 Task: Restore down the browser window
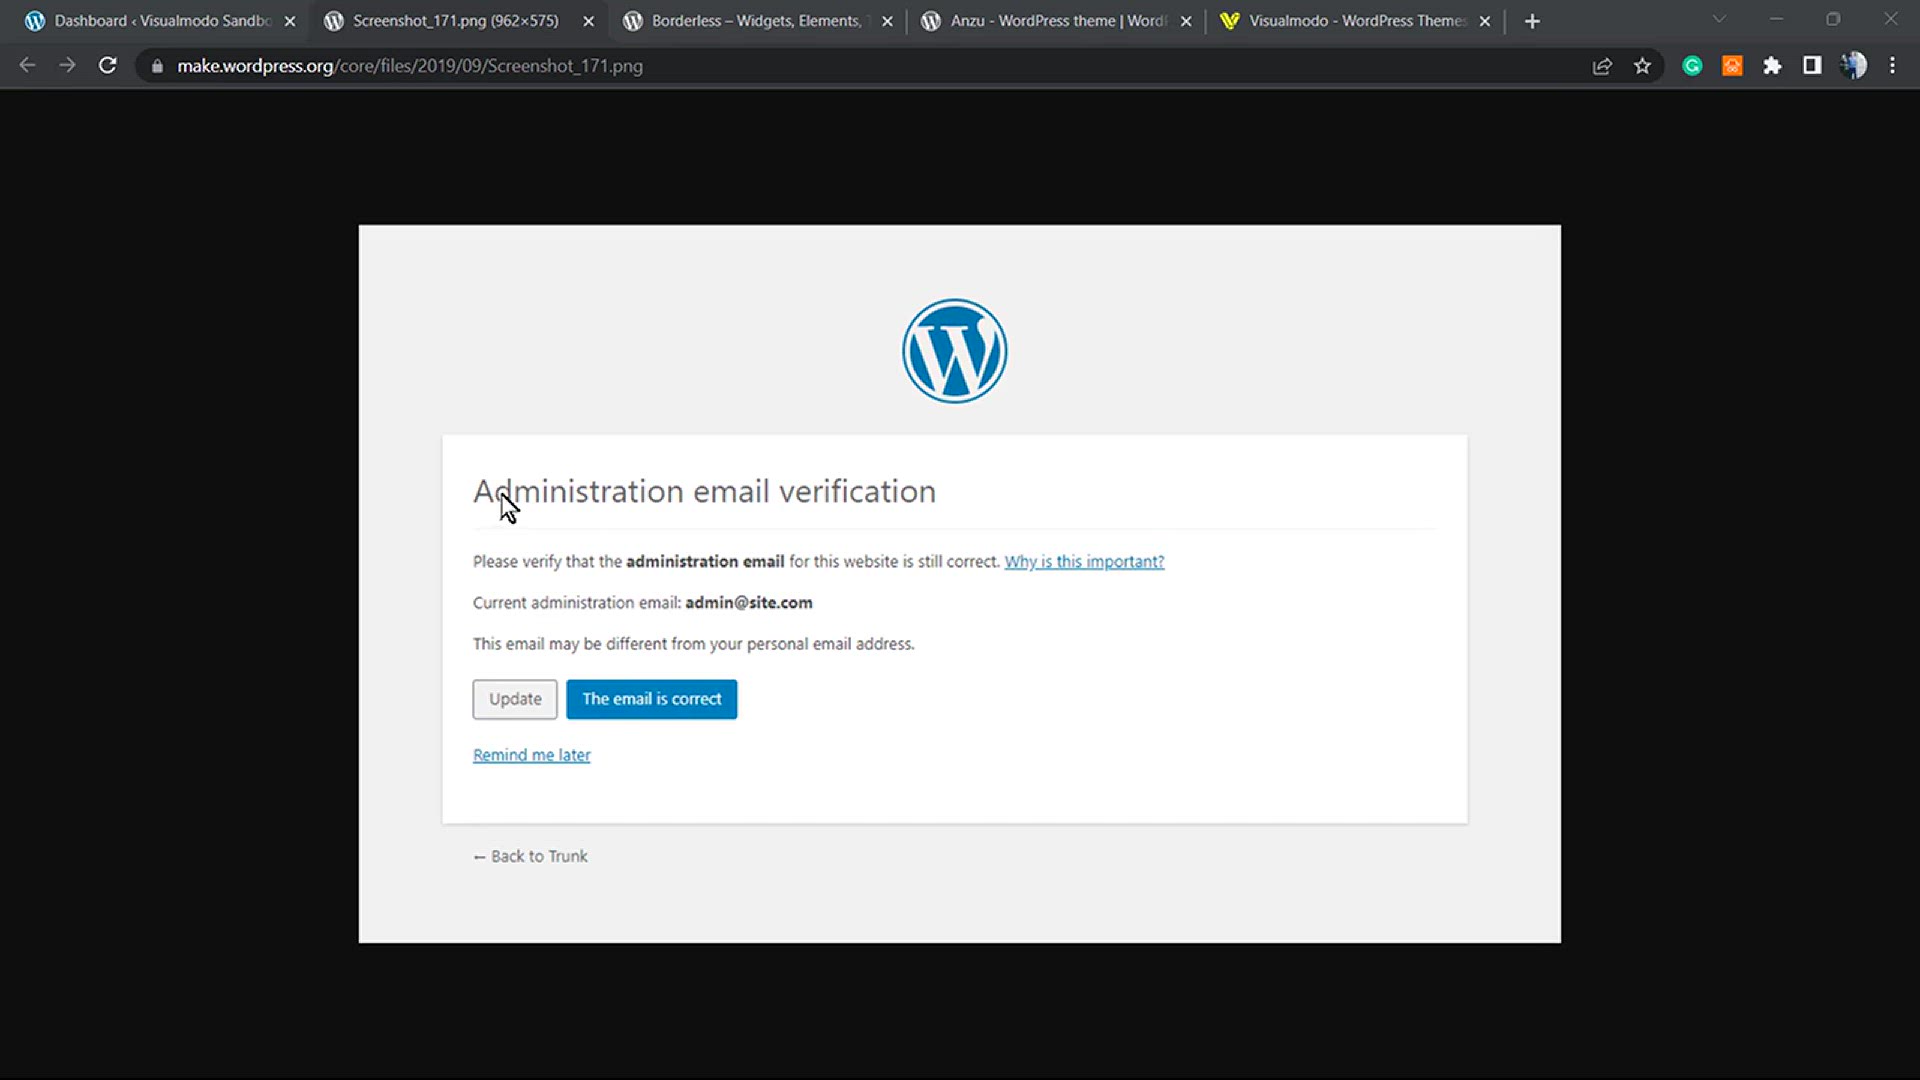pos(1833,19)
